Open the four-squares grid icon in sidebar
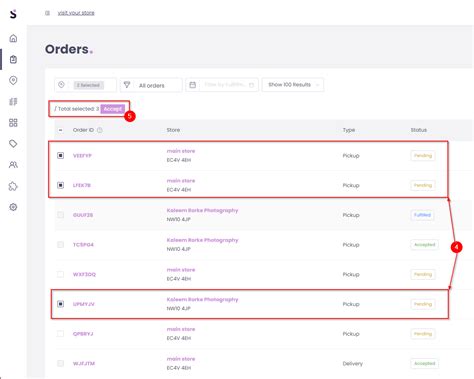The image size is (474, 379). [13, 123]
